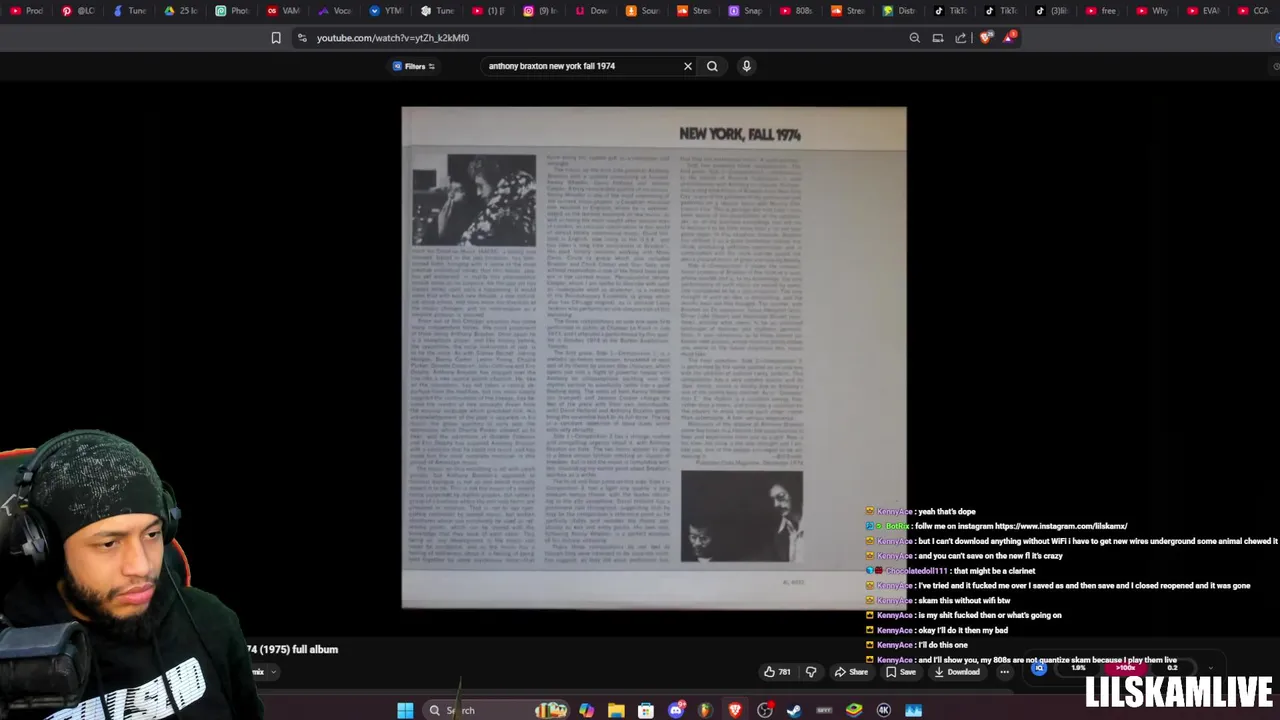1280x720 pixels.
Task: Open the three-dot more actions menu
Action: [x=1004, y=672]
